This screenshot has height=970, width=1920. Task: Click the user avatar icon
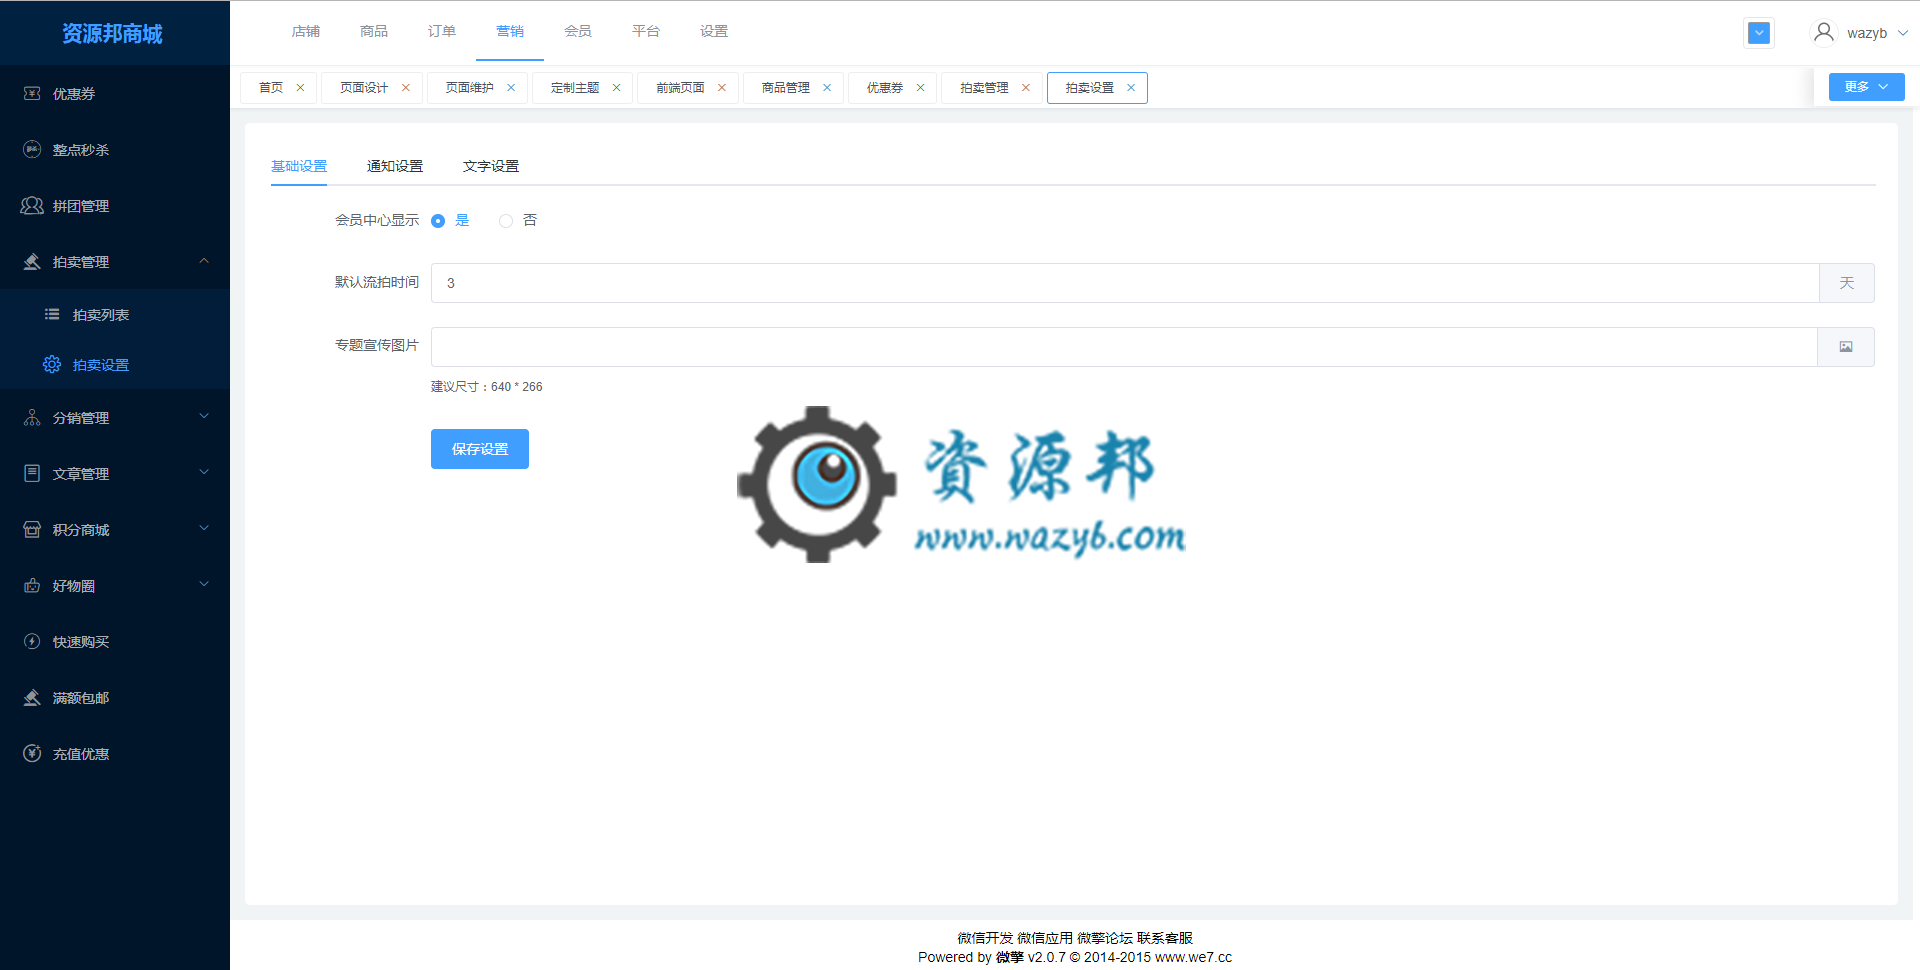tap(1824, 32)
